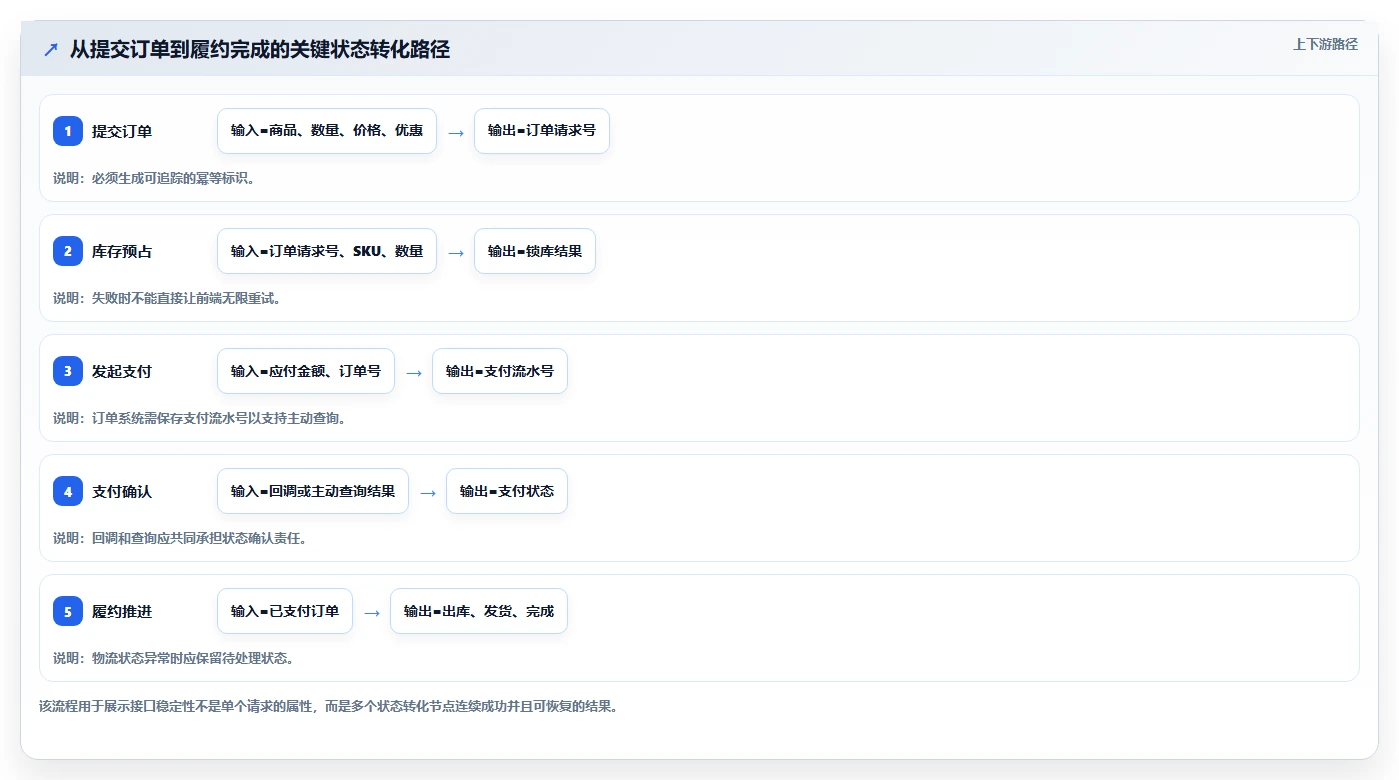Click the 发起支付 step name
Screen dimensions: 1399x780
click(122, 371)
